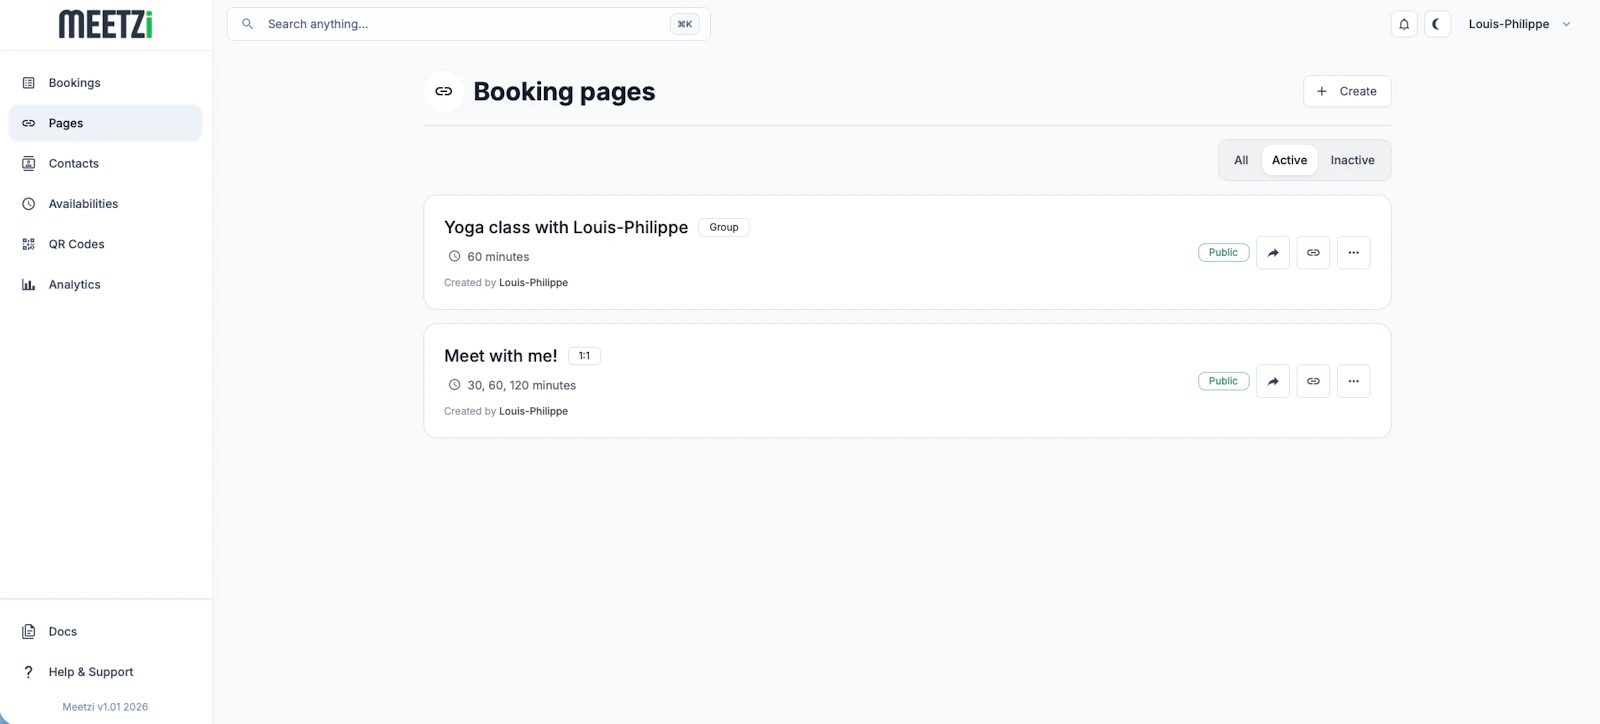Viewport: 1600px width, 724px height.
Task: Open notifications bell
Action: 1404,24
